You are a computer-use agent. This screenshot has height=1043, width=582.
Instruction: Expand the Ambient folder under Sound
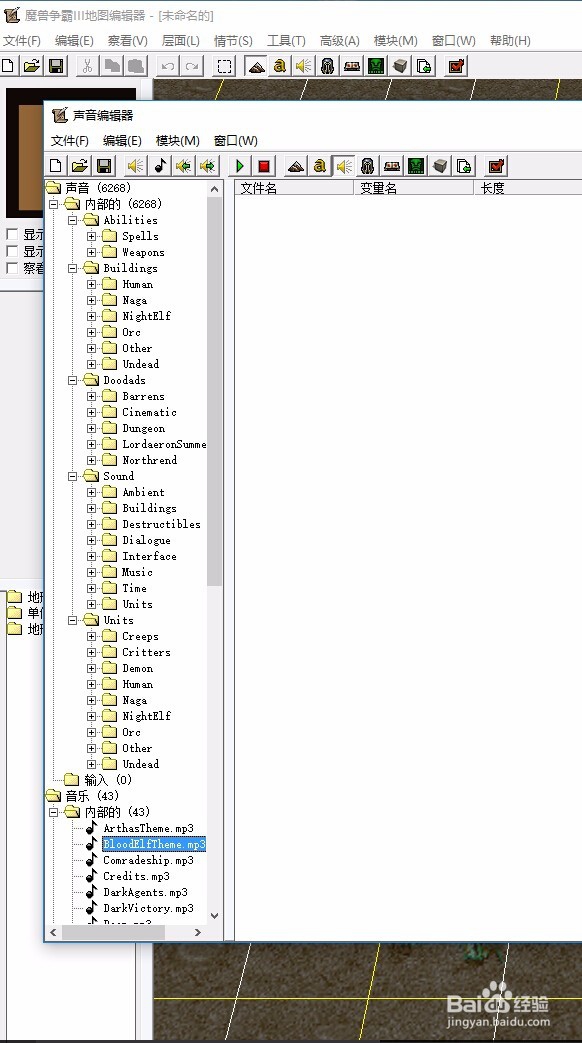pyautogui.click(x=92, y=492)
